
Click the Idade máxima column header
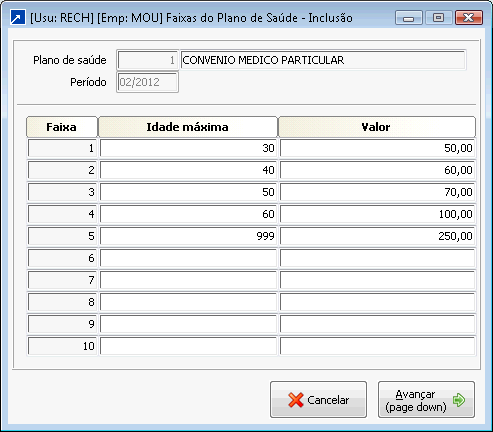pyautogui.click(x=188, y=127)
